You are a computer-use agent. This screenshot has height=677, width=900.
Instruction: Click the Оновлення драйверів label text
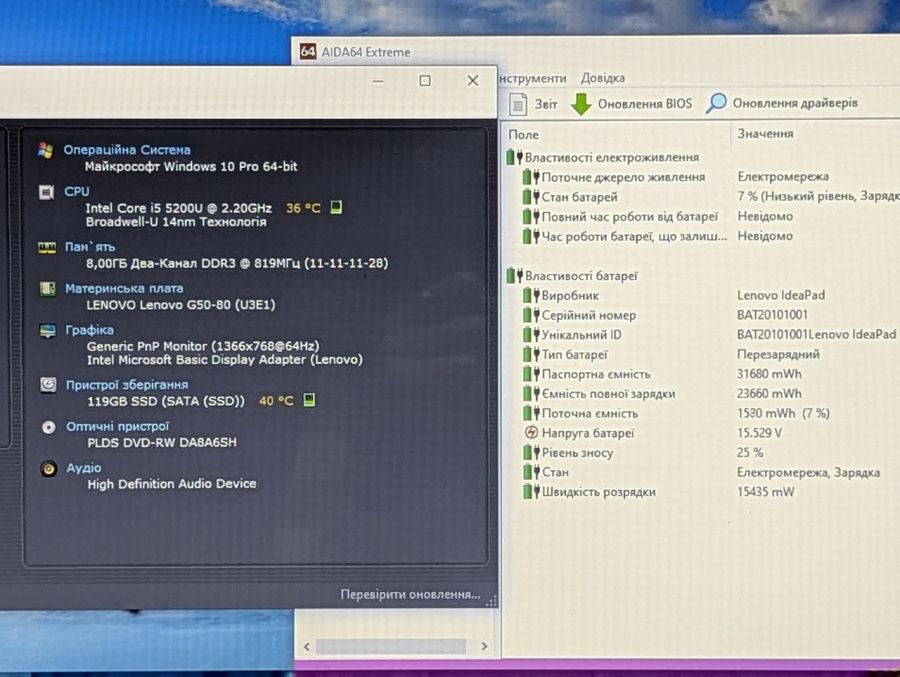coord(795,103)
